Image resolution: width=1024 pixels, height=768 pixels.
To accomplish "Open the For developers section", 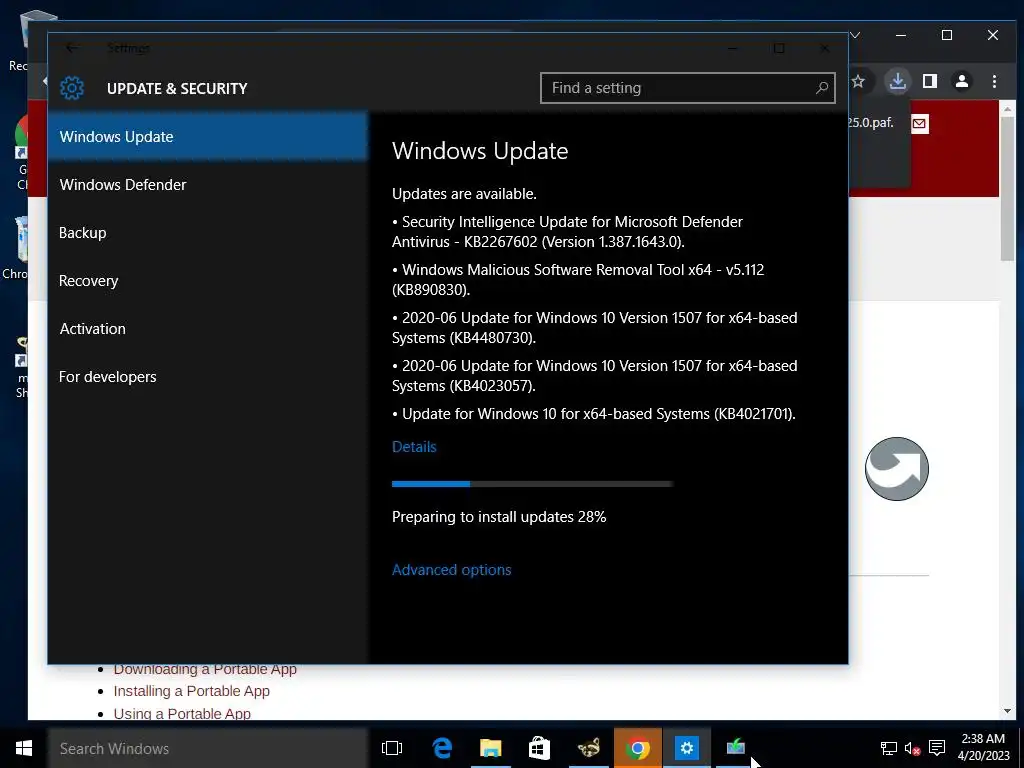I will pos(208,377).
